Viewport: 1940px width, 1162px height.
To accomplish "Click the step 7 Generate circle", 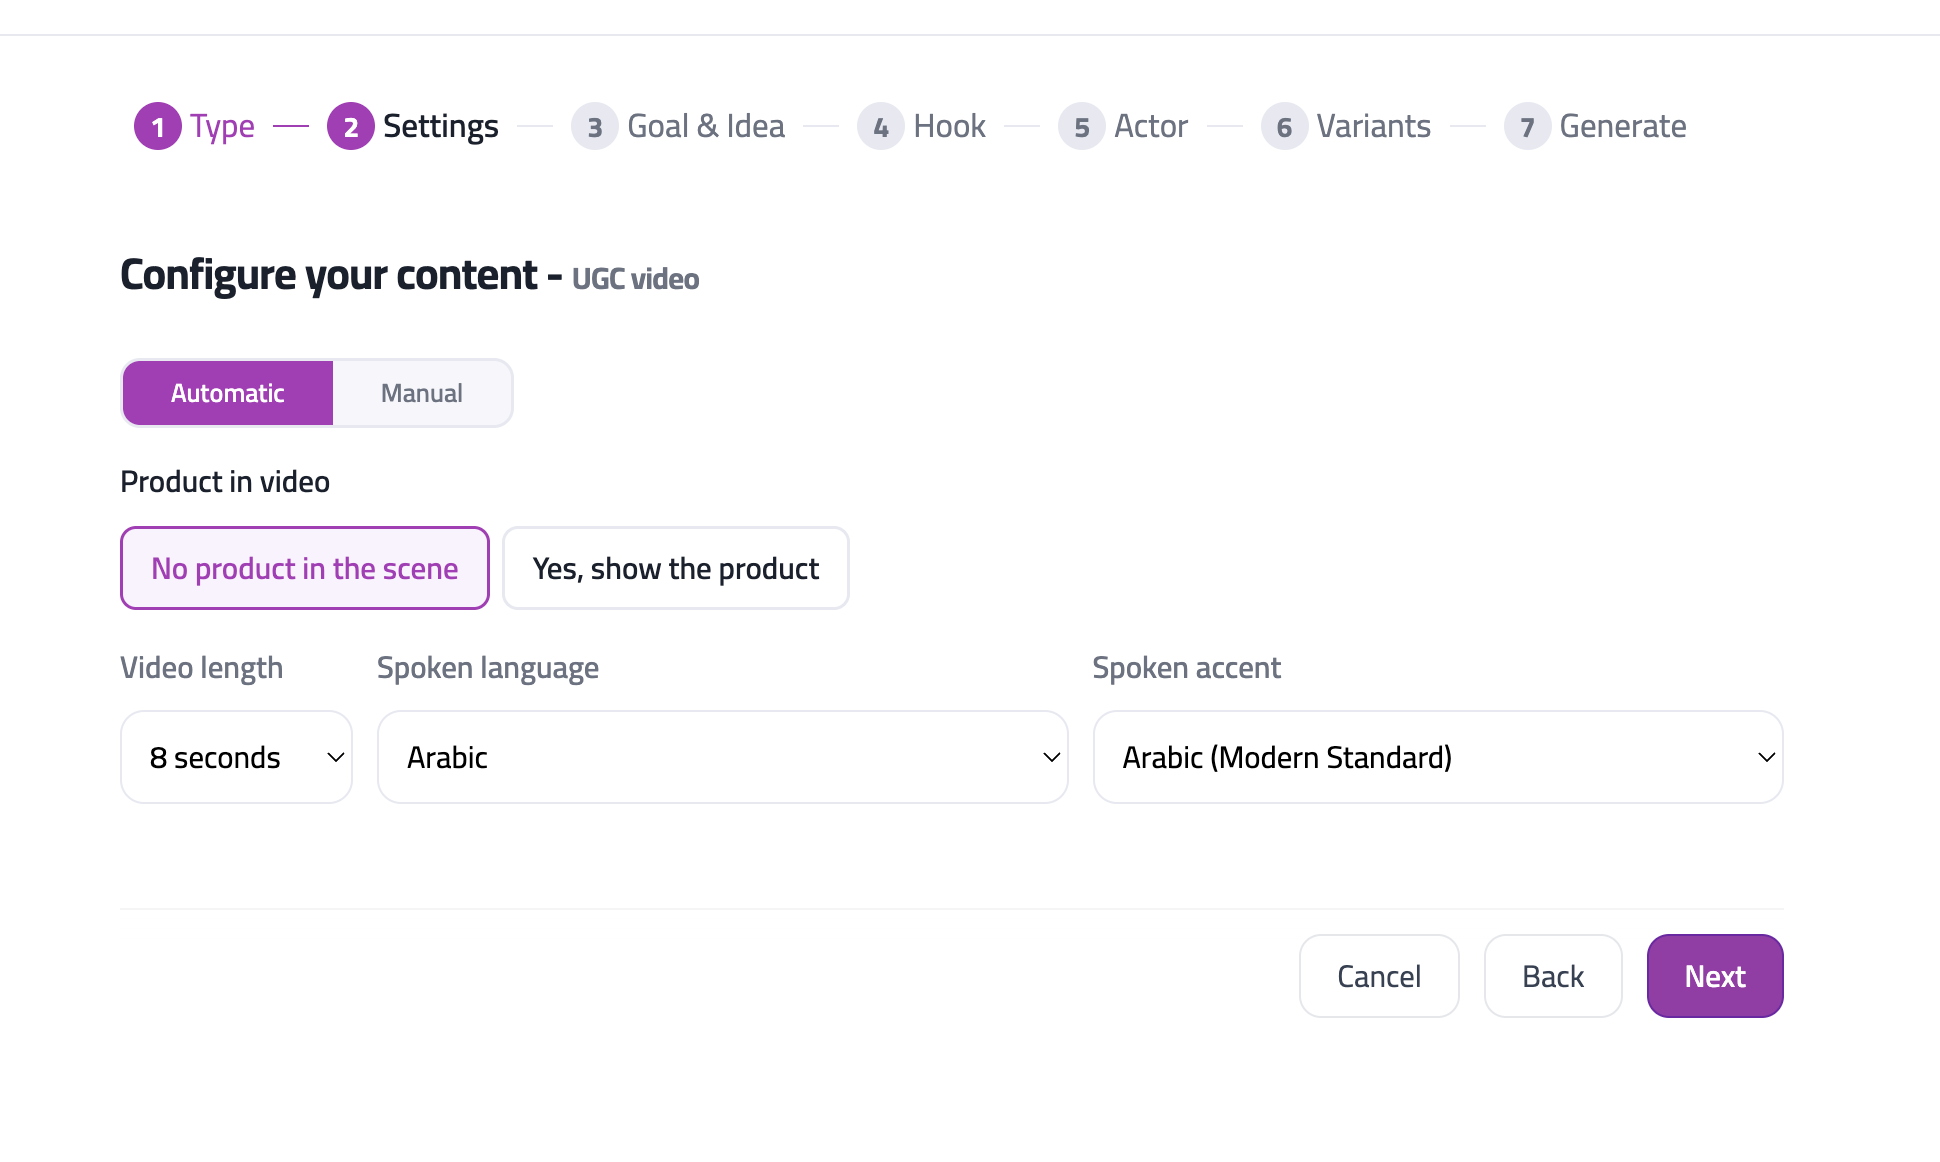I will coord(1526,126).
